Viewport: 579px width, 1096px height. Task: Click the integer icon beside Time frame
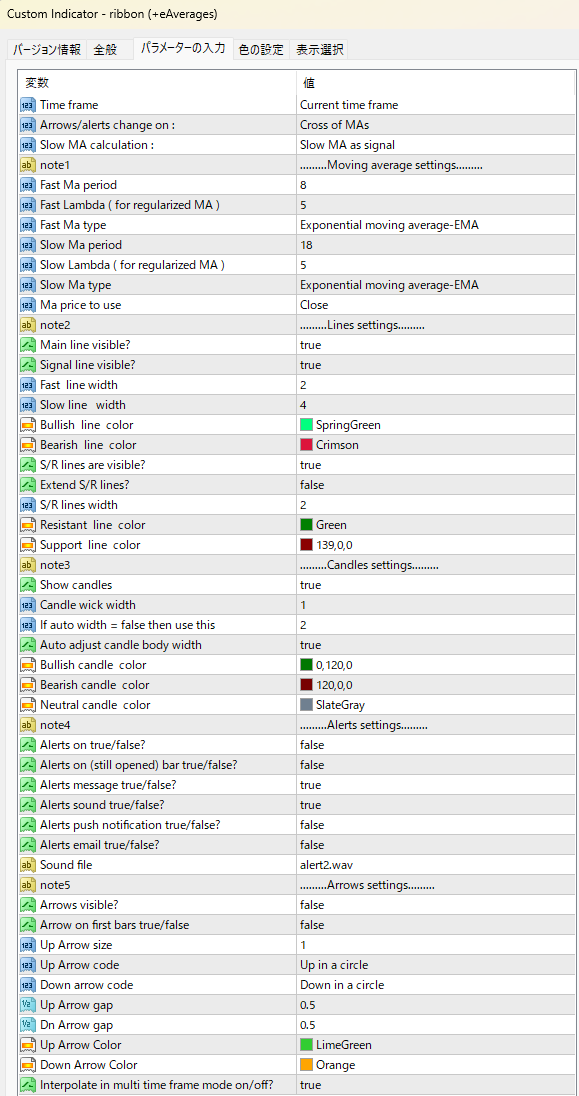pyautogui.click(x=28, y=105)
